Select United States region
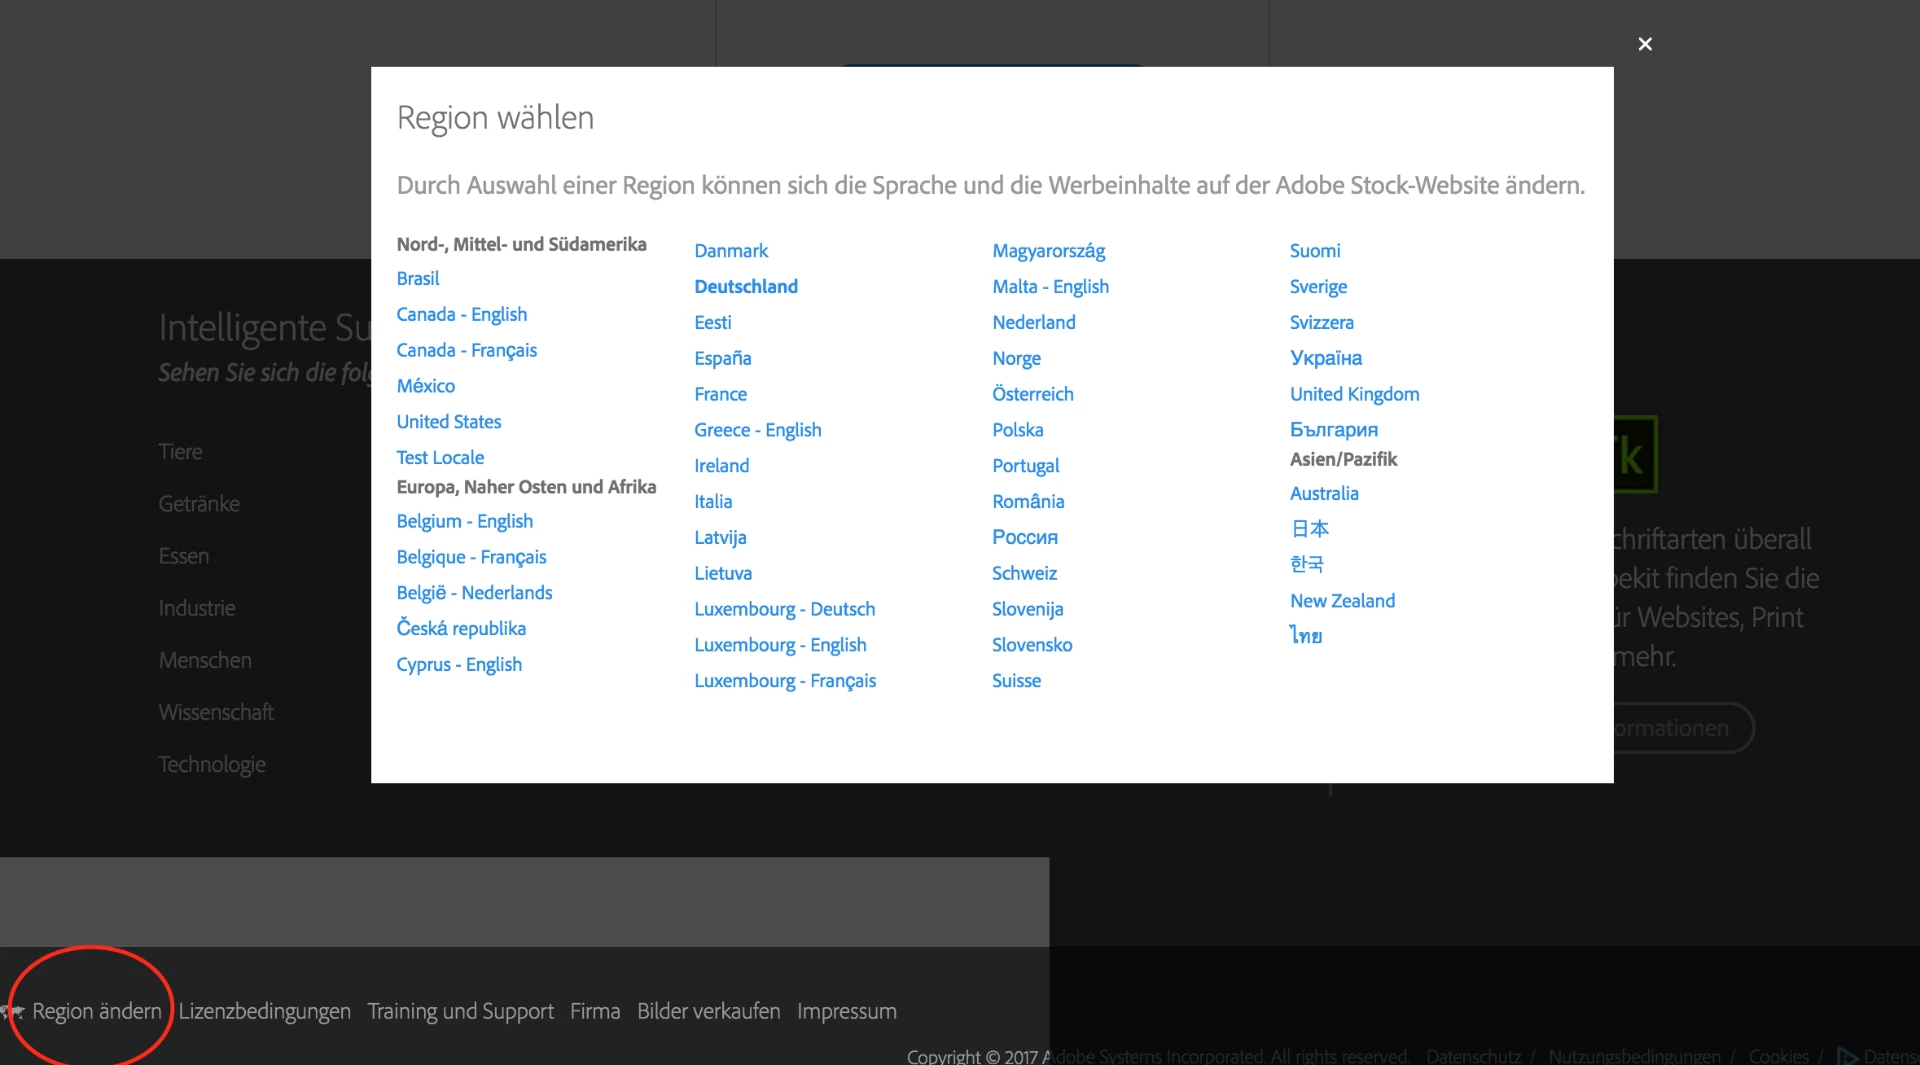This screenshot has width=1920, height=1065. pyautogui.click(x=449, y=422)
